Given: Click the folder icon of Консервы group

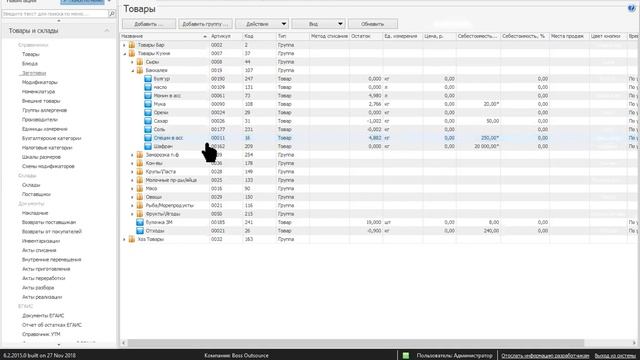Looking at the screenshot, I should pyautogui.click(x=140, y=163).
